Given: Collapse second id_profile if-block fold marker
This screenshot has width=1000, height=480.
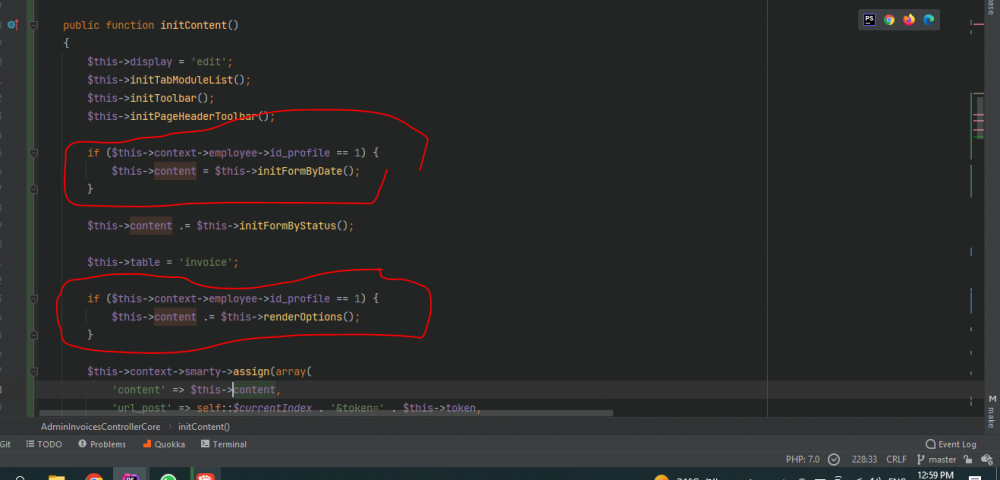Looking at the screenshot, I should 34,298.
